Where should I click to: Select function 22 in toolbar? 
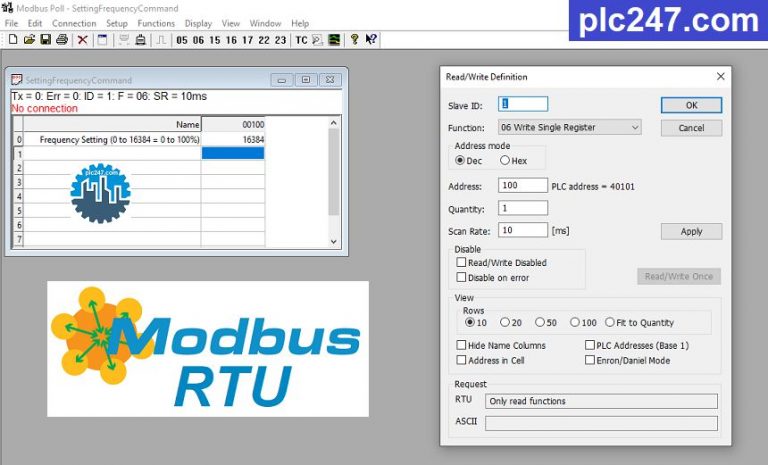pyautogui.click(x=264, y=40)
